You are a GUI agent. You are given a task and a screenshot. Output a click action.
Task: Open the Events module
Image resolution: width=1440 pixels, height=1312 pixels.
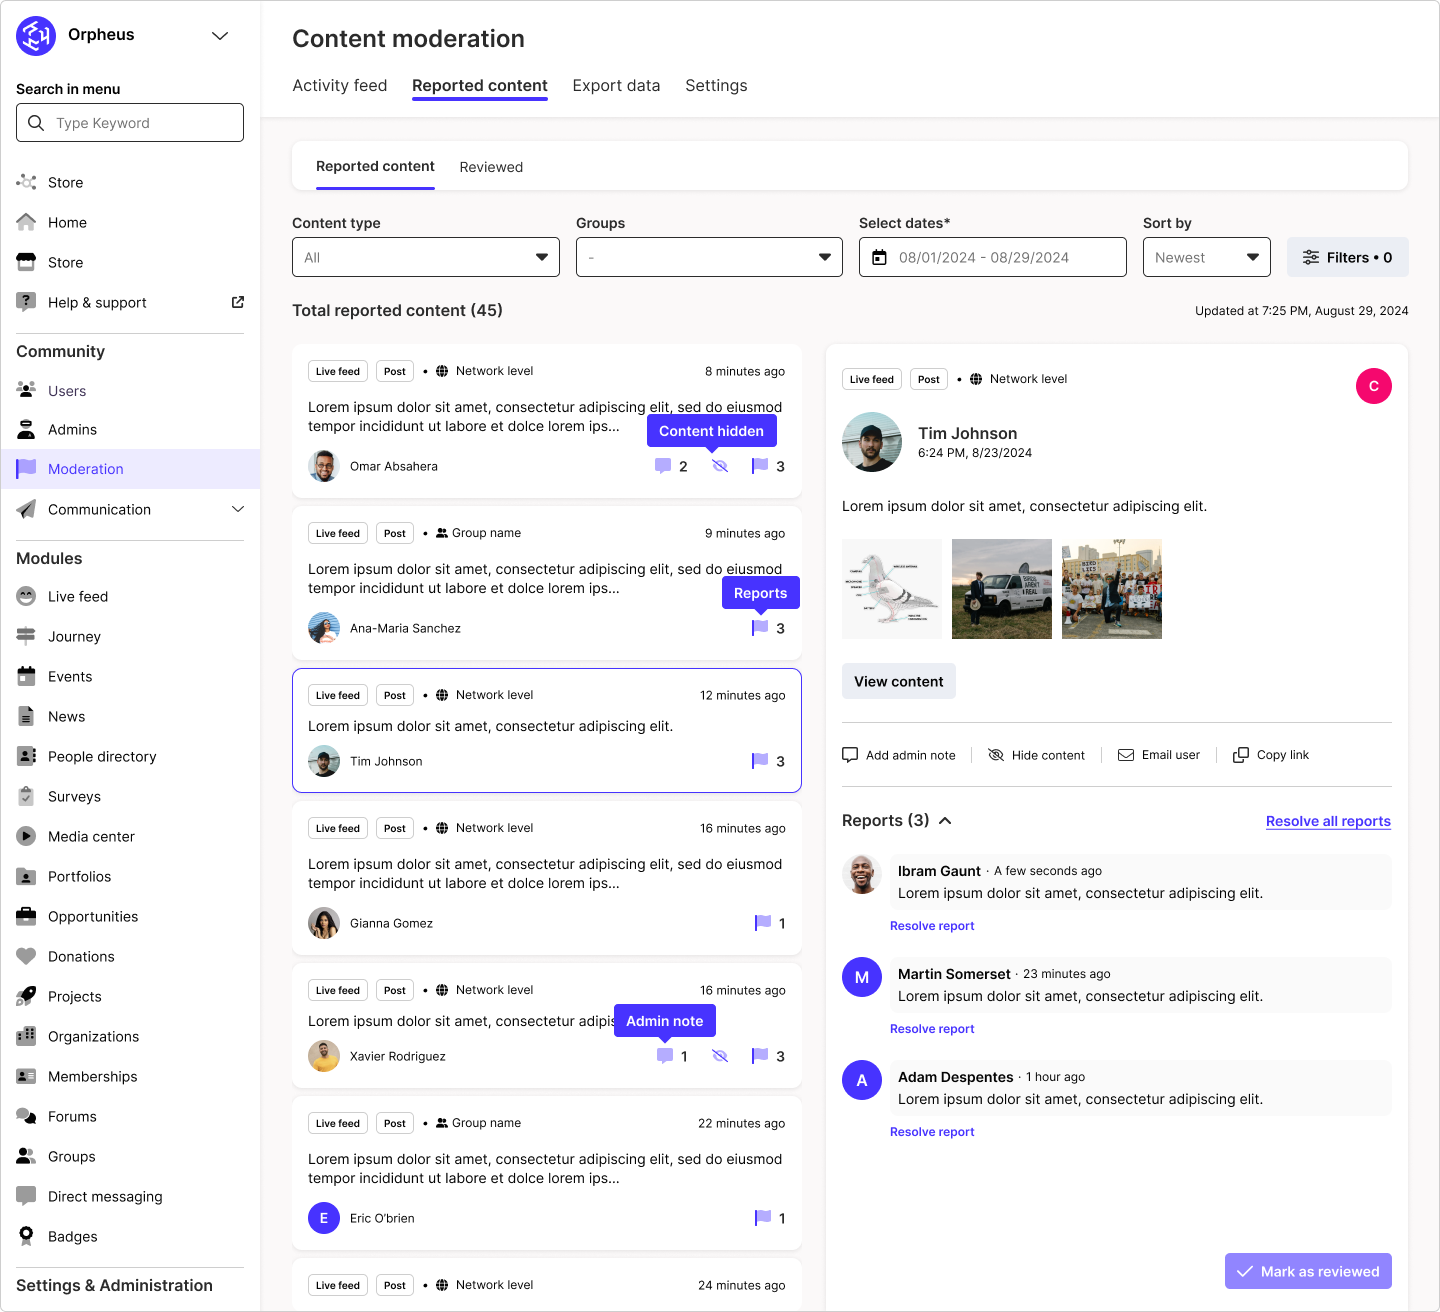[x=70, y=677]
